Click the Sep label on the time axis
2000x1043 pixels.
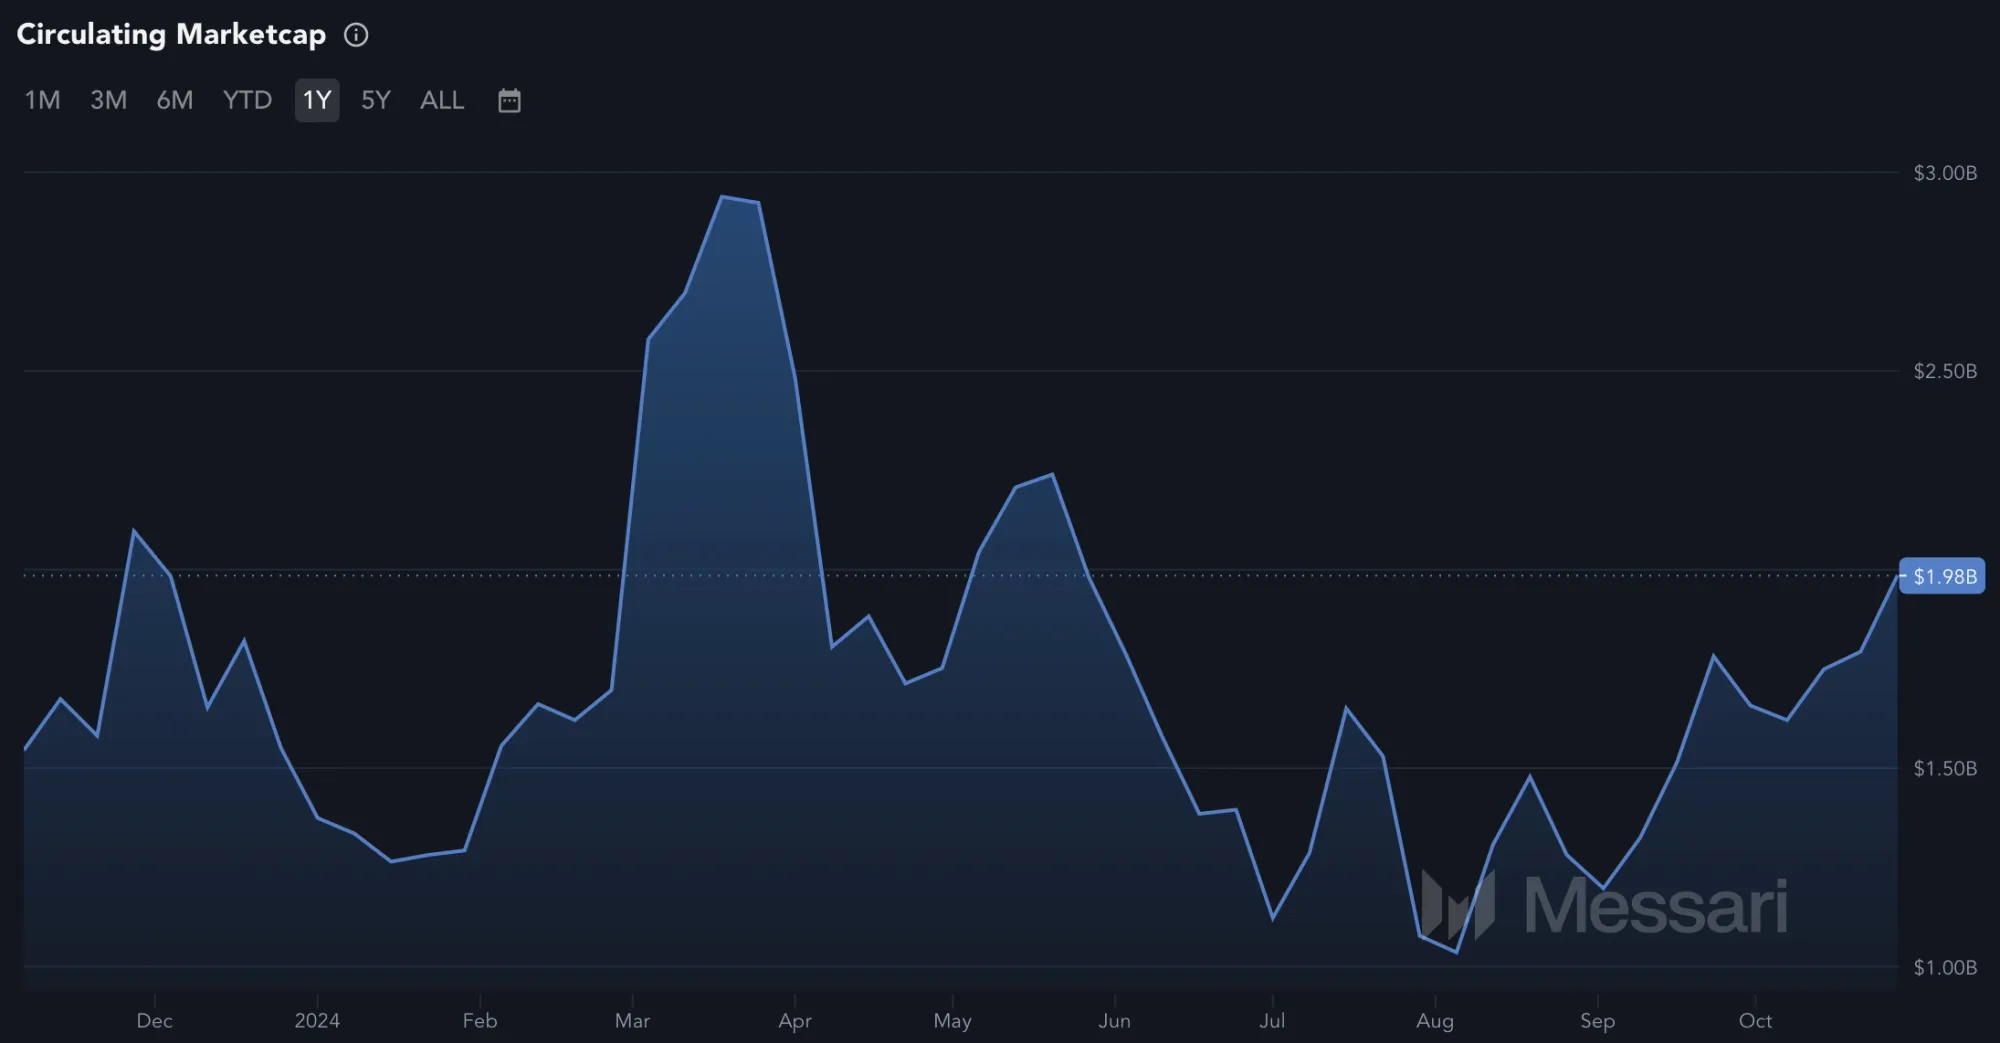point(1597,1020)
